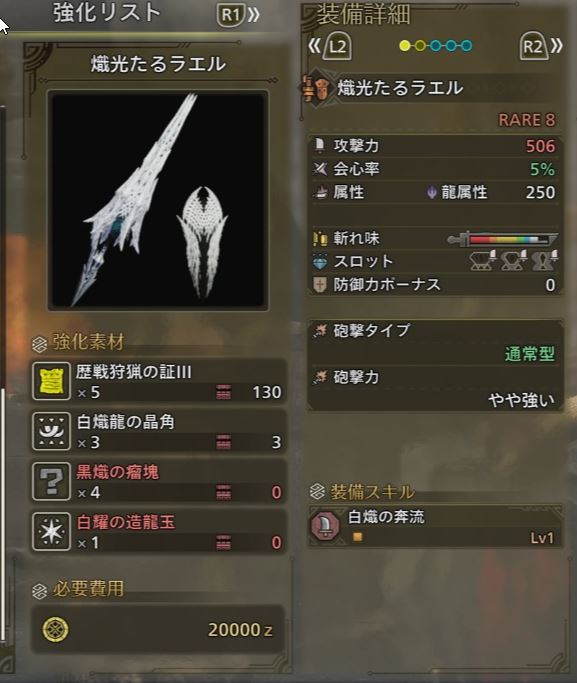Click the 砲撃タイプ 通常型 entry
577x683 pixels.
coord(435,342)
